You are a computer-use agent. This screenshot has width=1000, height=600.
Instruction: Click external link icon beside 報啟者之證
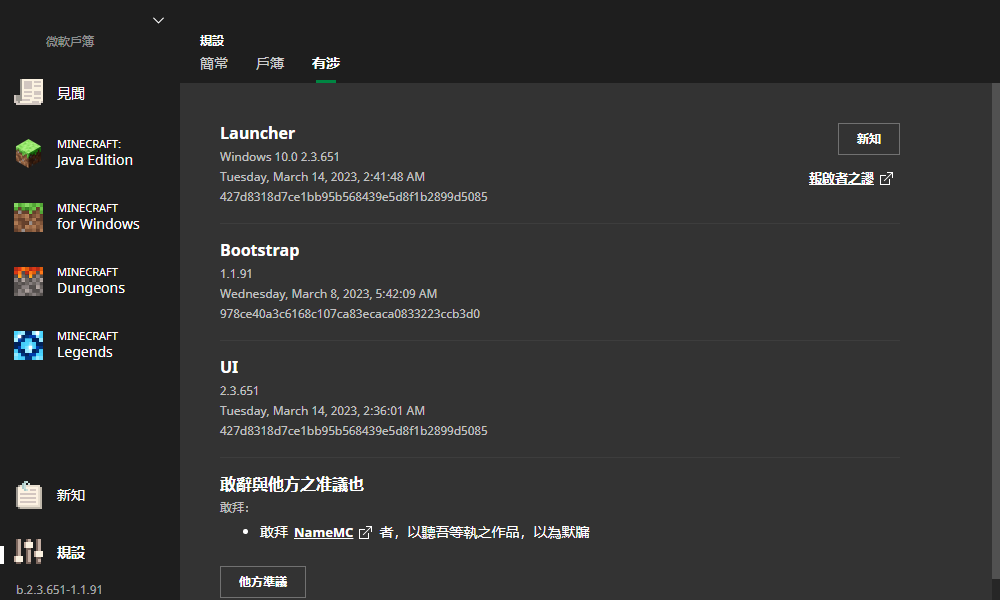[886, 179]
